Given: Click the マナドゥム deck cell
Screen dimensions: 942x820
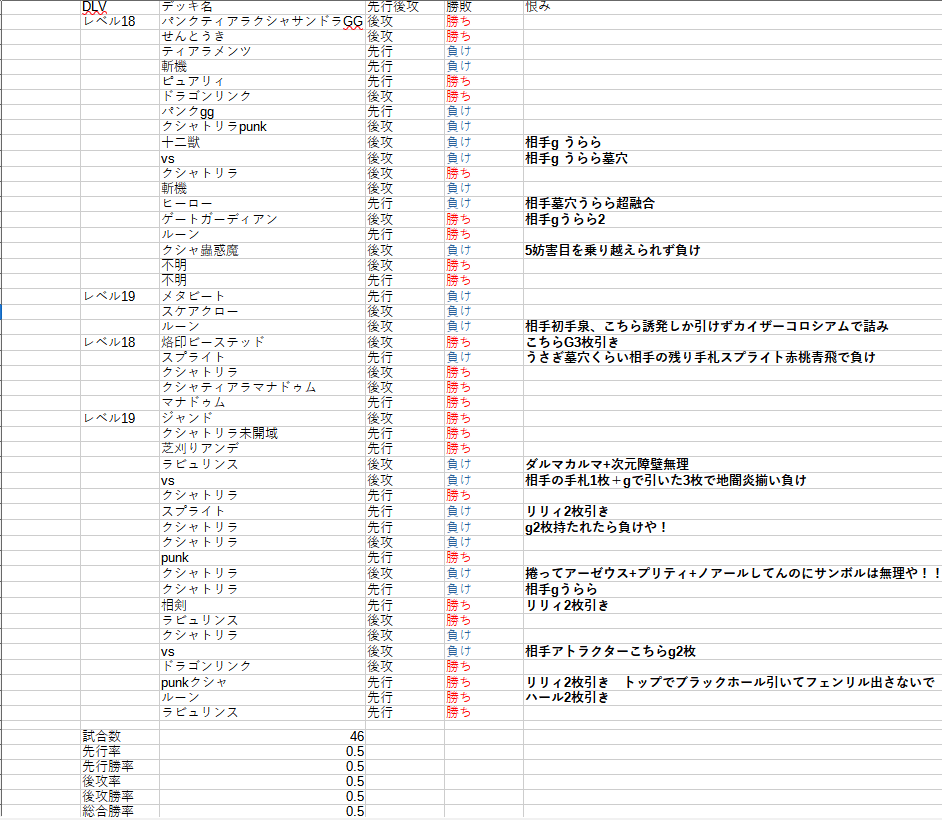Looking at the screenshot, I should click(x=263, y=402).
